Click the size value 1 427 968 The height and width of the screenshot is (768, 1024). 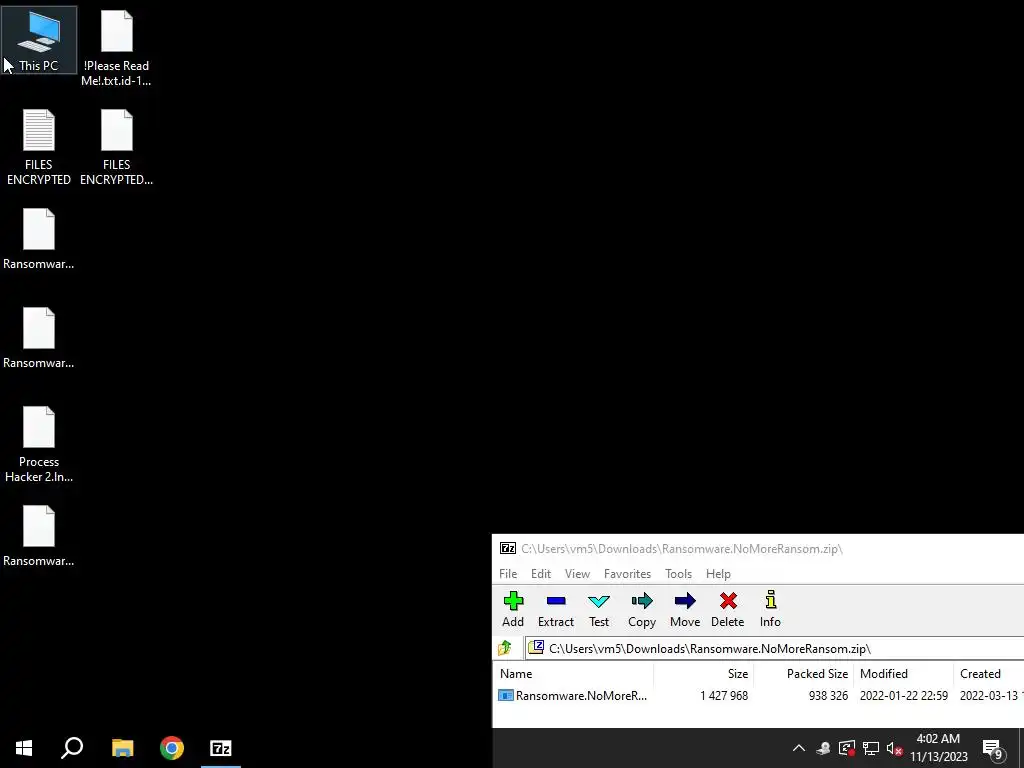724,696
